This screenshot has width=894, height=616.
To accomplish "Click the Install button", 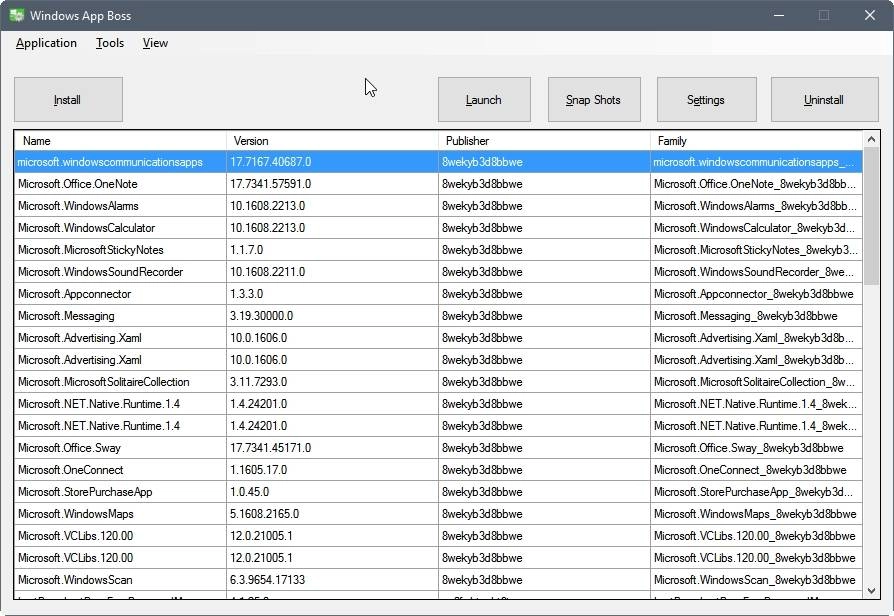I will point(68,100).
